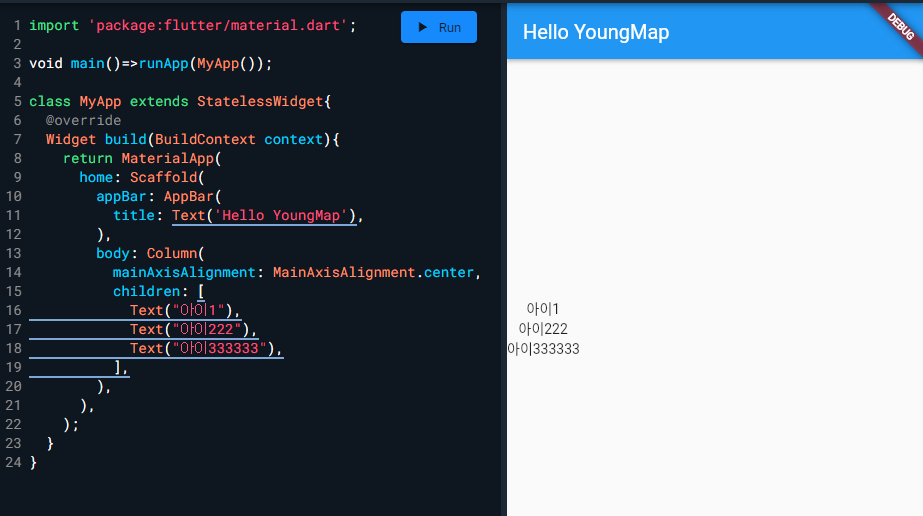Click 'Column(' after body

[x=175, y=254]
